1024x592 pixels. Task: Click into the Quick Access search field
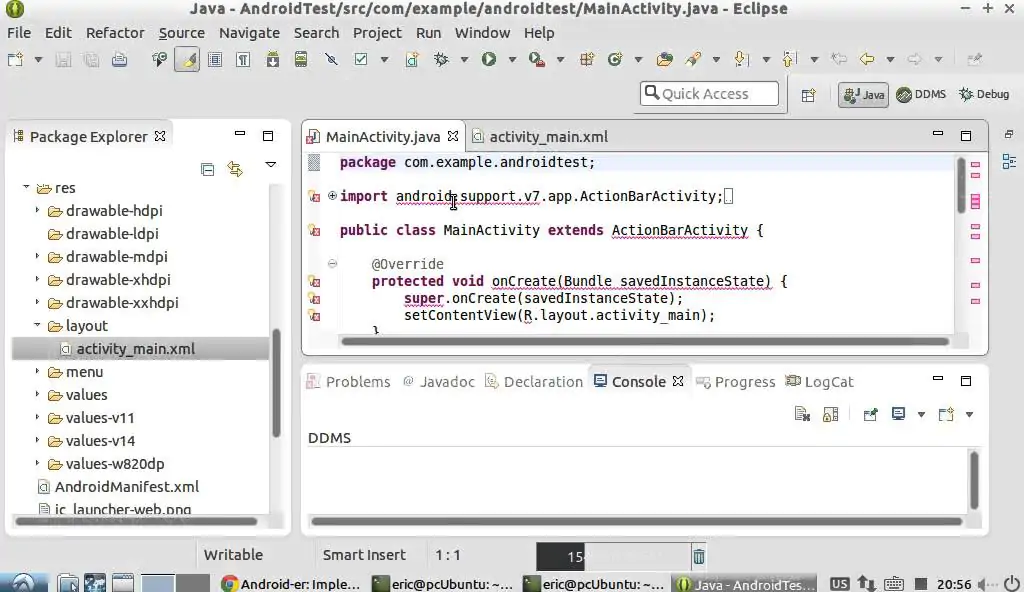pos(709,93)
